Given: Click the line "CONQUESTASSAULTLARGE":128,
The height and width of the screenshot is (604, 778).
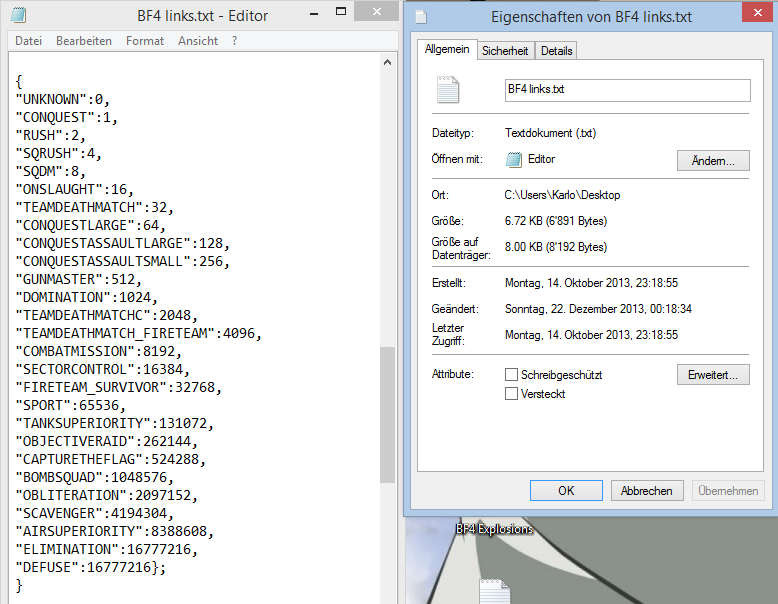Looking at the screenshot, I should [x=123, y=244].
